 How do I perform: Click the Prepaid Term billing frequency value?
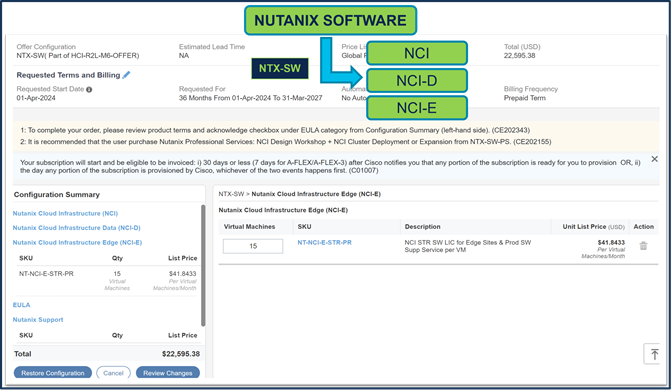(x=525, y=98)
